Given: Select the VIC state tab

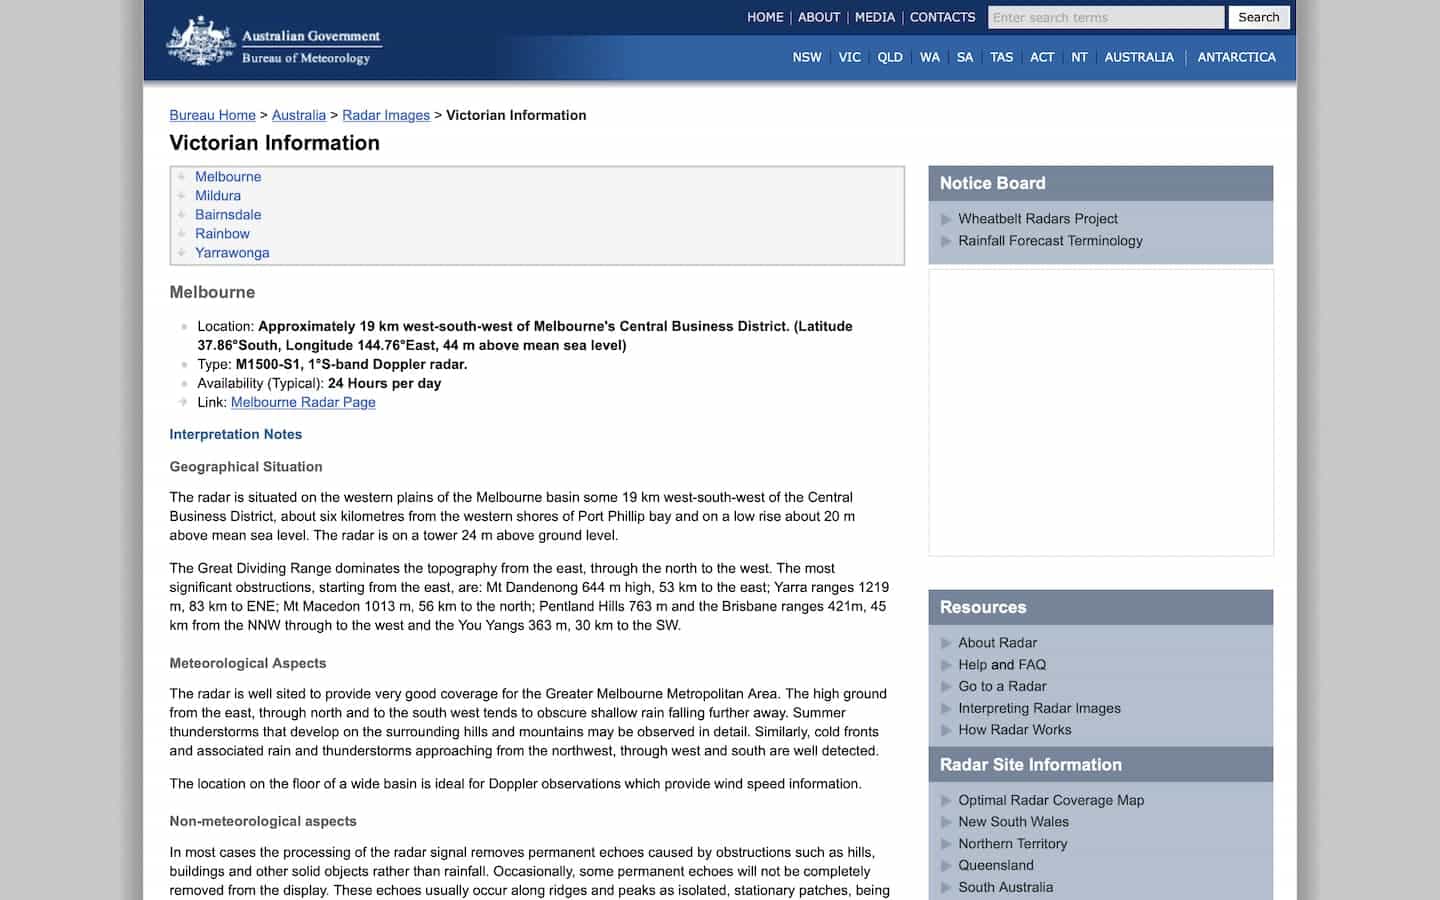Looking at the screenshot, I should click(849, 57).
